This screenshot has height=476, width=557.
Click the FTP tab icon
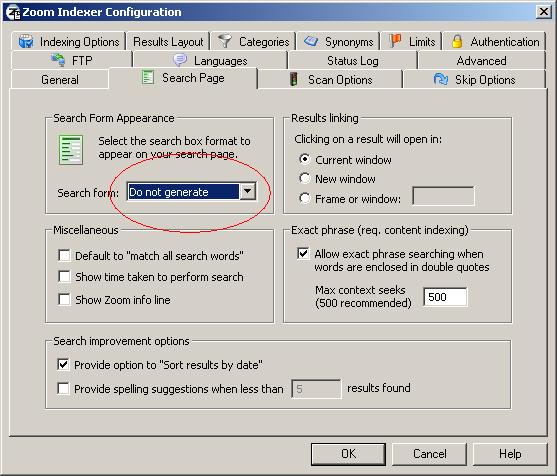[x=58, y=60]
